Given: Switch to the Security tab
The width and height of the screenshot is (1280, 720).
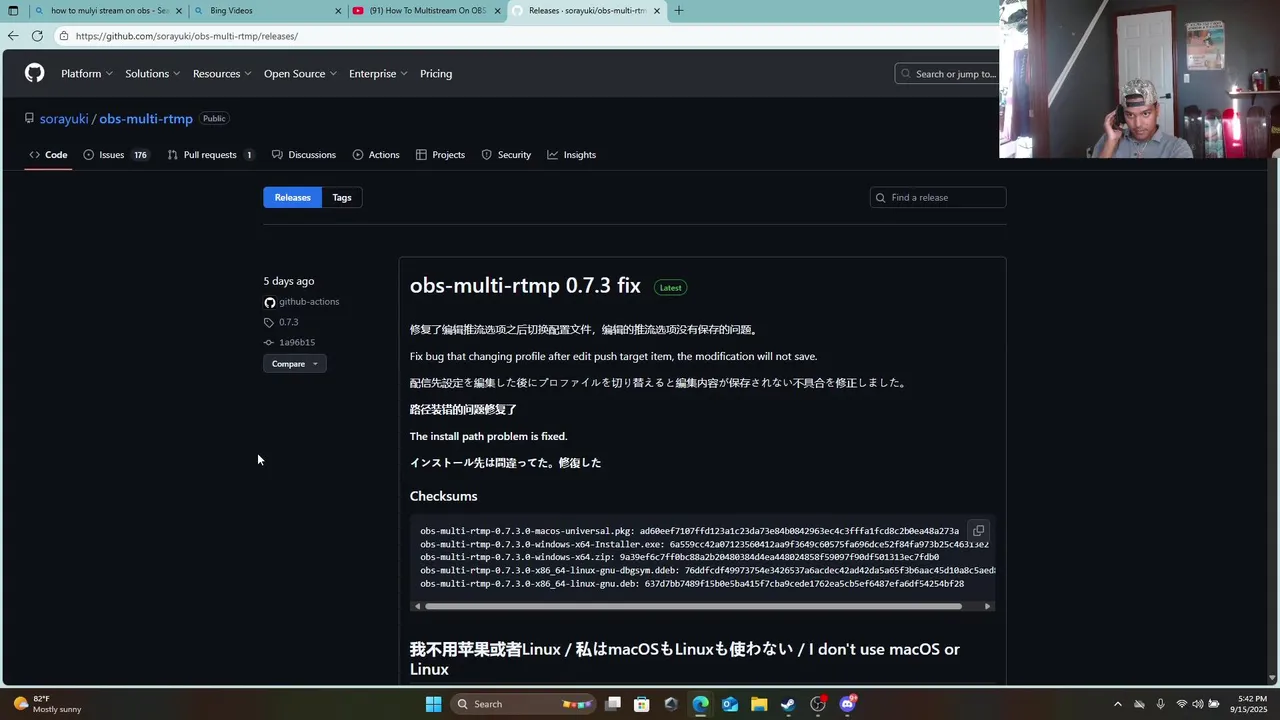Looking at the screenshot, I should (506, 155).
